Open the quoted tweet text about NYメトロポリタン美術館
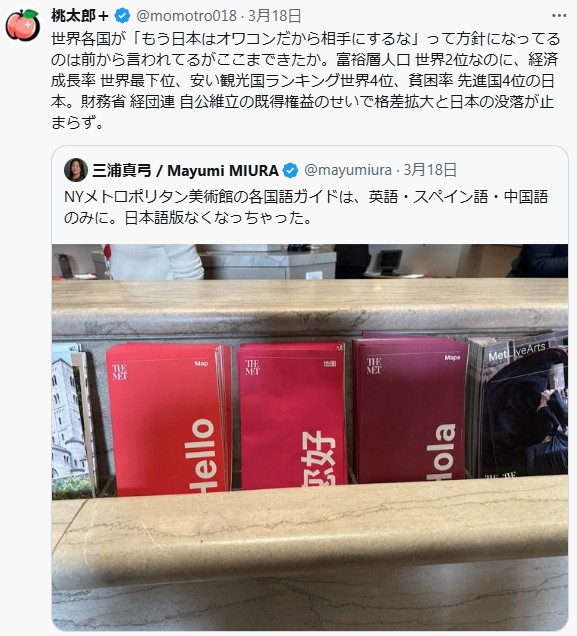This screenshot has height=636, width=577. coord(306,207)
